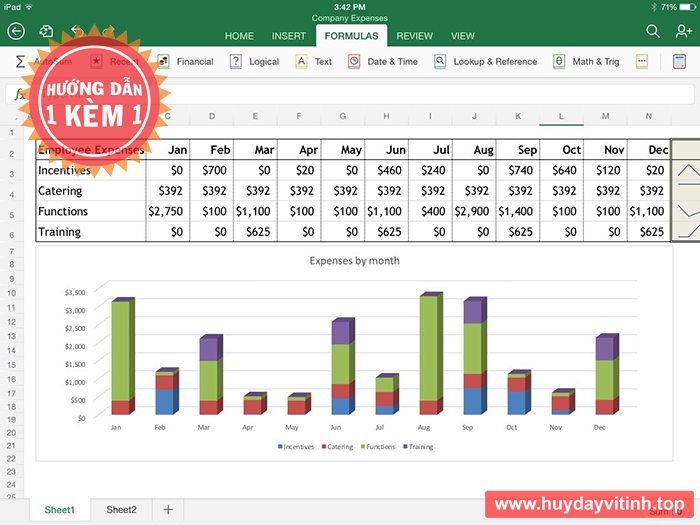The width and height of the screenshot is (700, 525).
Task: Switch to the VIEW tab
Action: coord(463,36)
